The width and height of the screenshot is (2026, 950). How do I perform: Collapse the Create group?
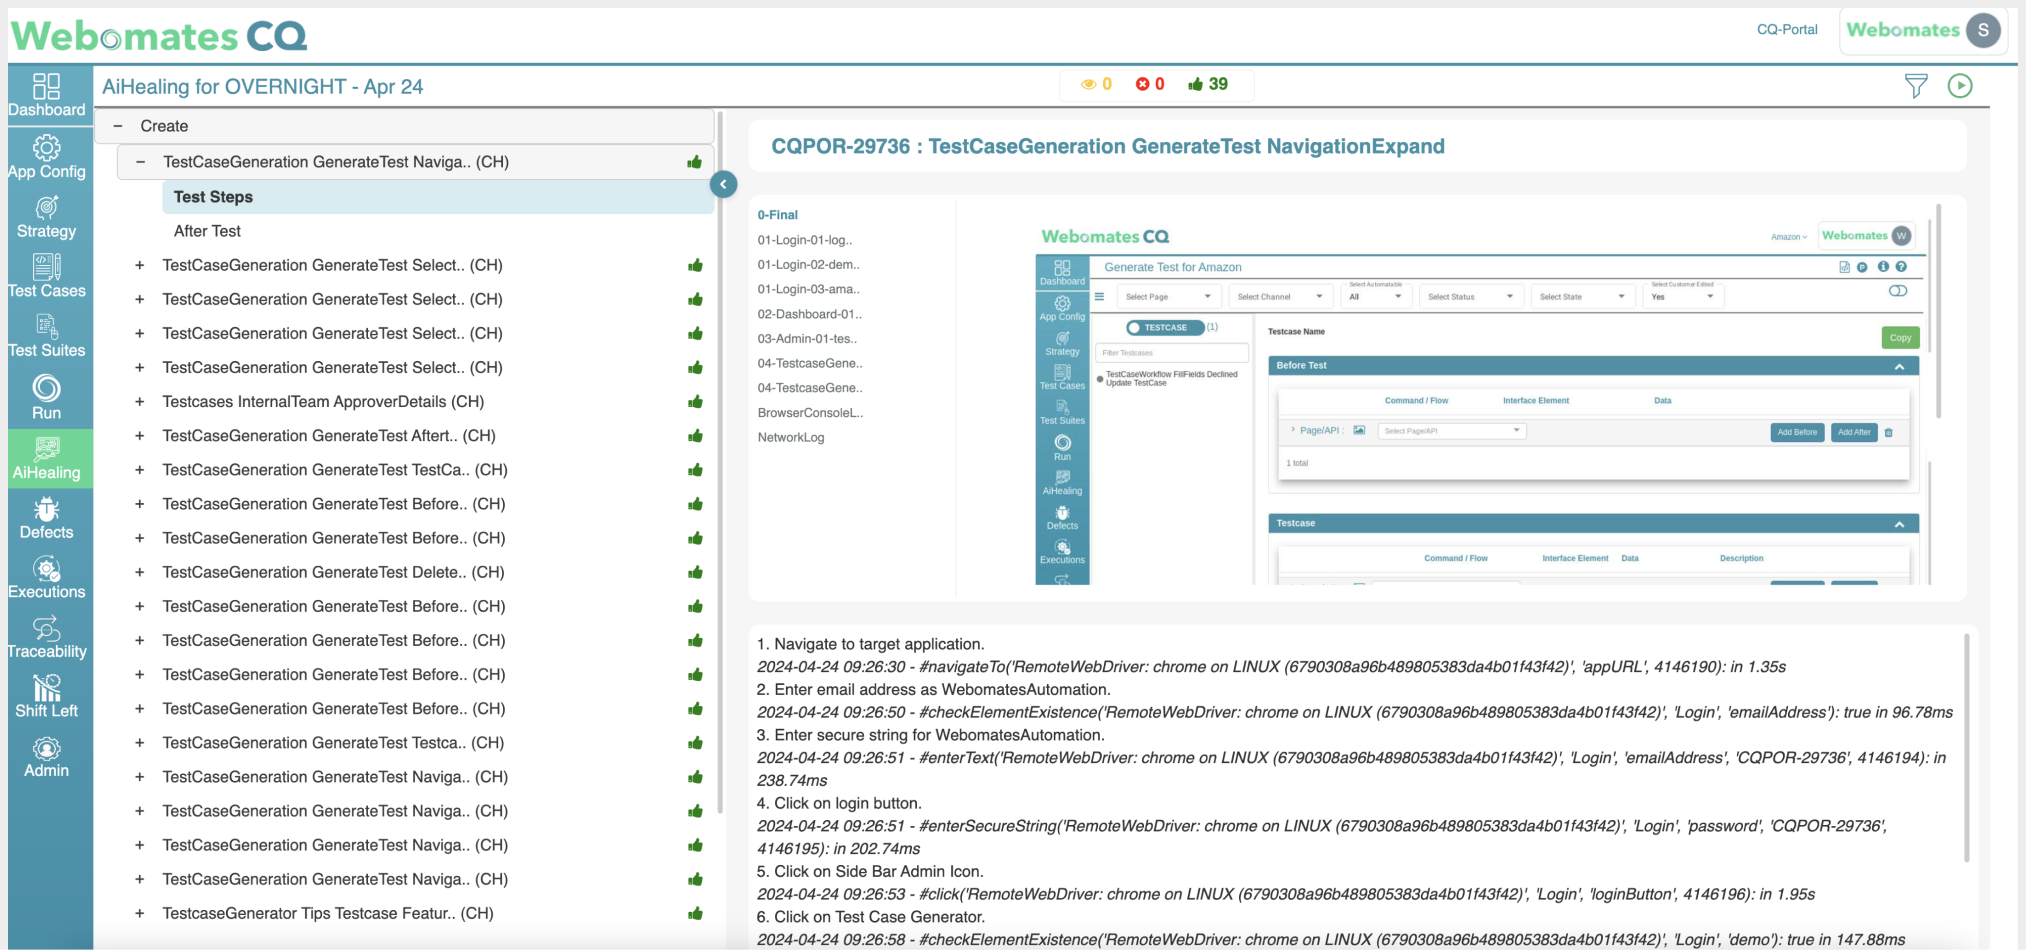tap(118, 126)
